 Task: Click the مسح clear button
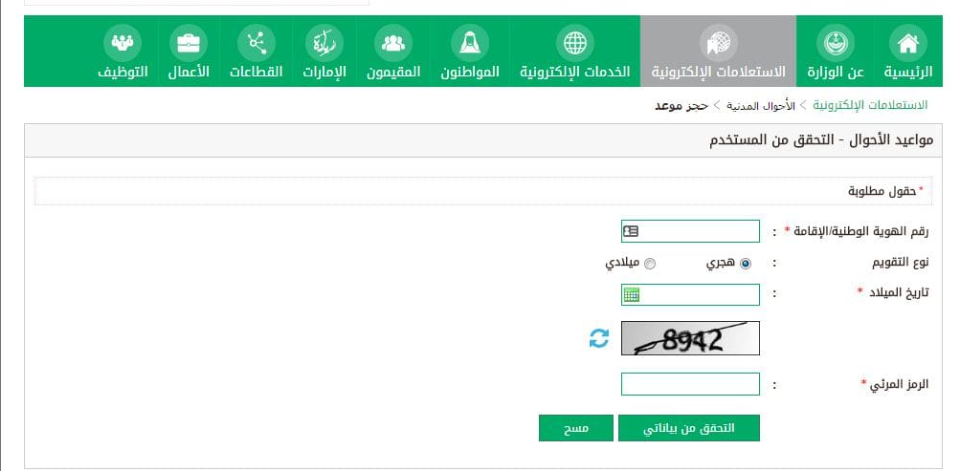(x=576, y=428)
